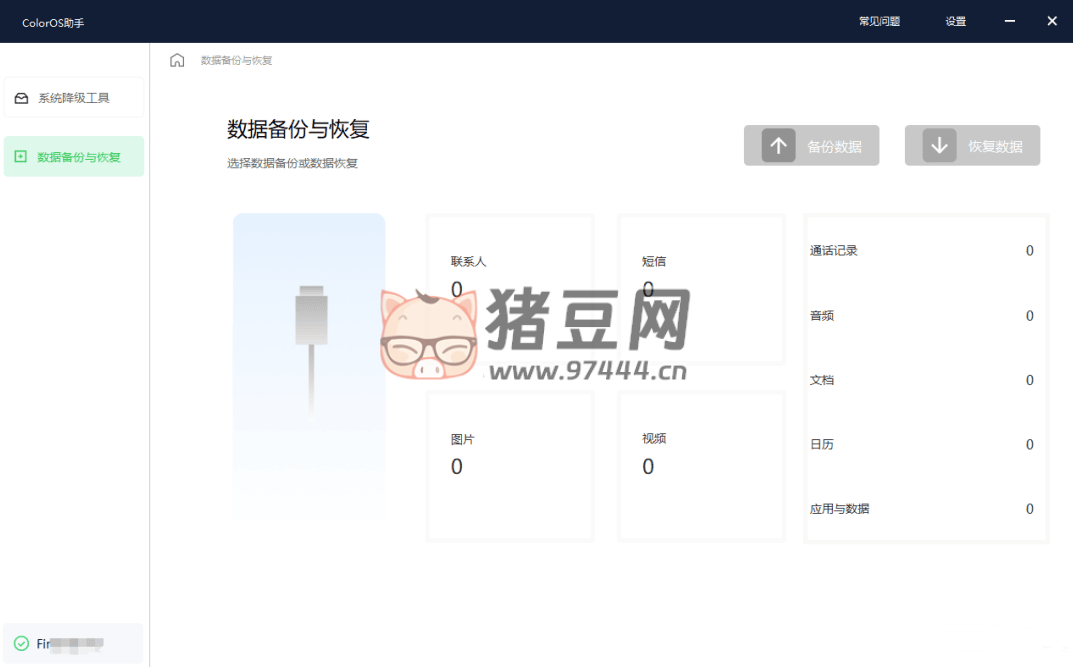
Task: Select the 视频 data card
Action: (x=701, y=466)
